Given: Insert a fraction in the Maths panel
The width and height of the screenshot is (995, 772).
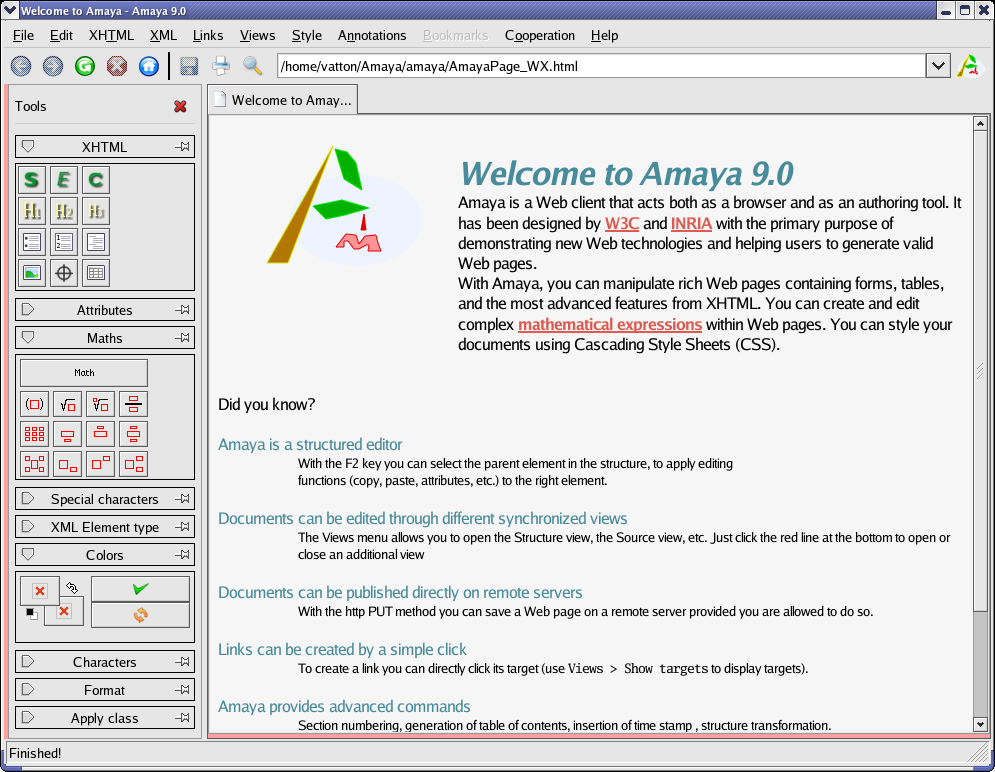Looking at the screenshot, I should pyautogui.click(x=133, y=404).
